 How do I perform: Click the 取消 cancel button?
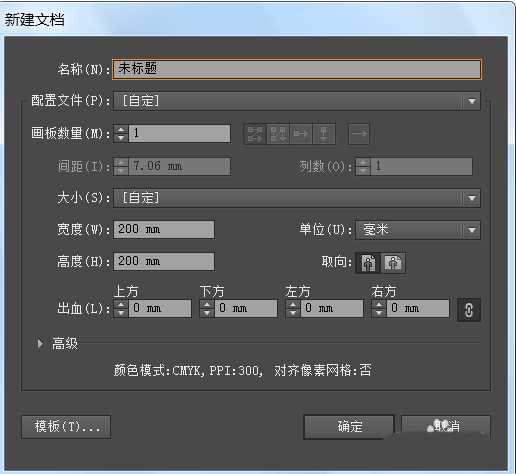pyautogui.click(x=446, y=426)
